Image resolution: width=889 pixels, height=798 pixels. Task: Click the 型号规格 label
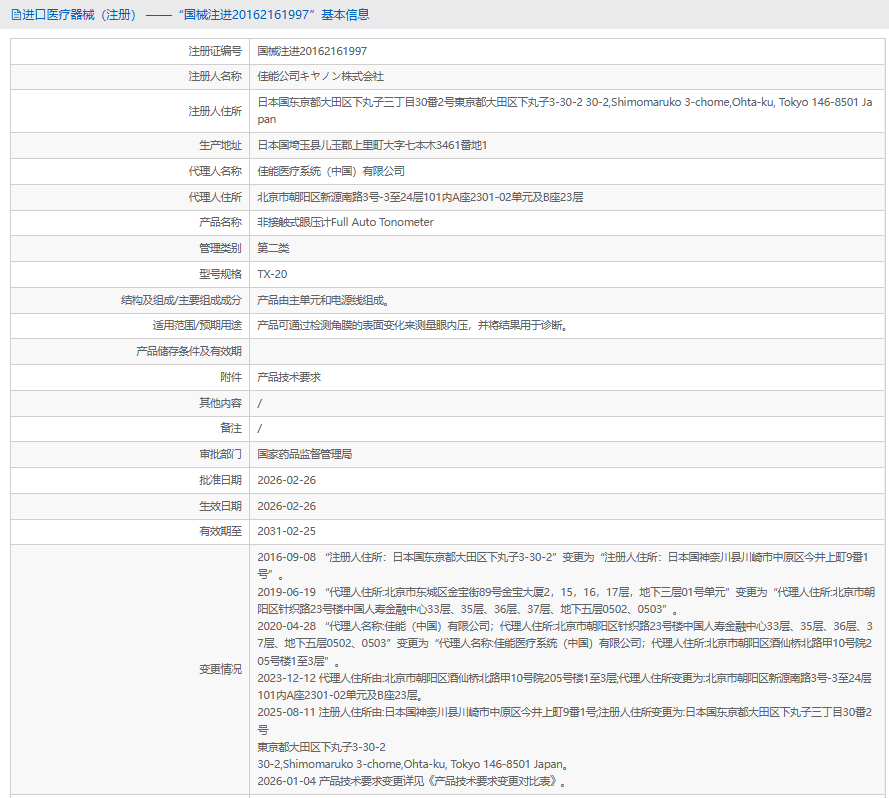(220, 275)
